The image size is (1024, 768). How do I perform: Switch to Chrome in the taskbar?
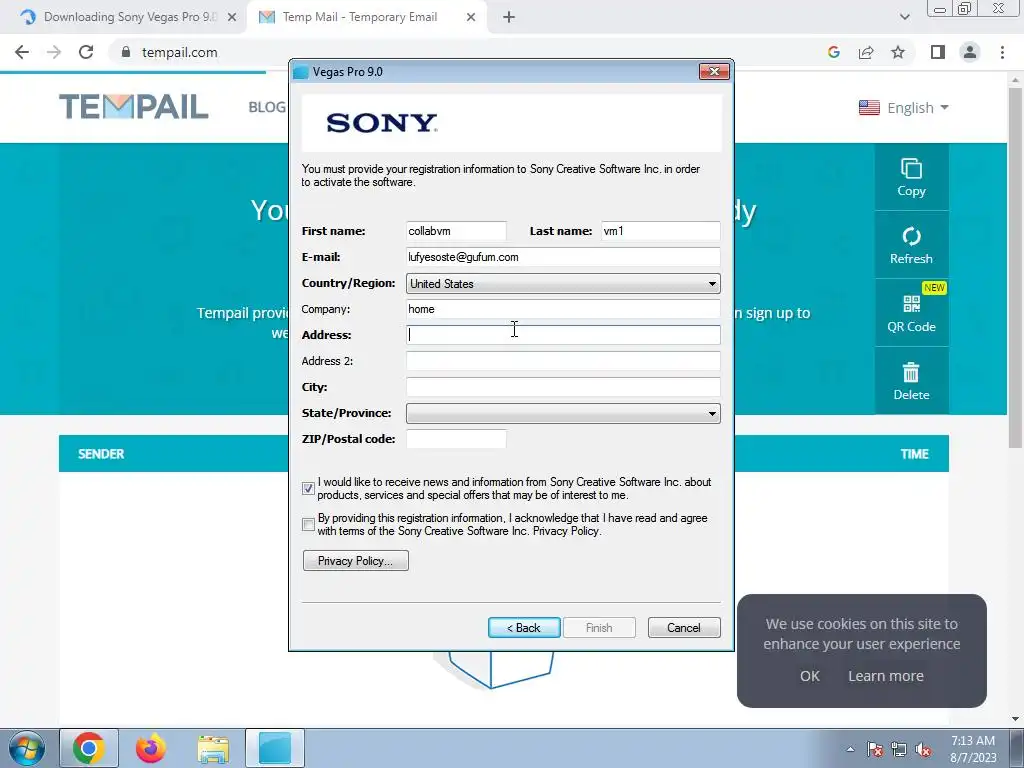click(x=89, y=748)
